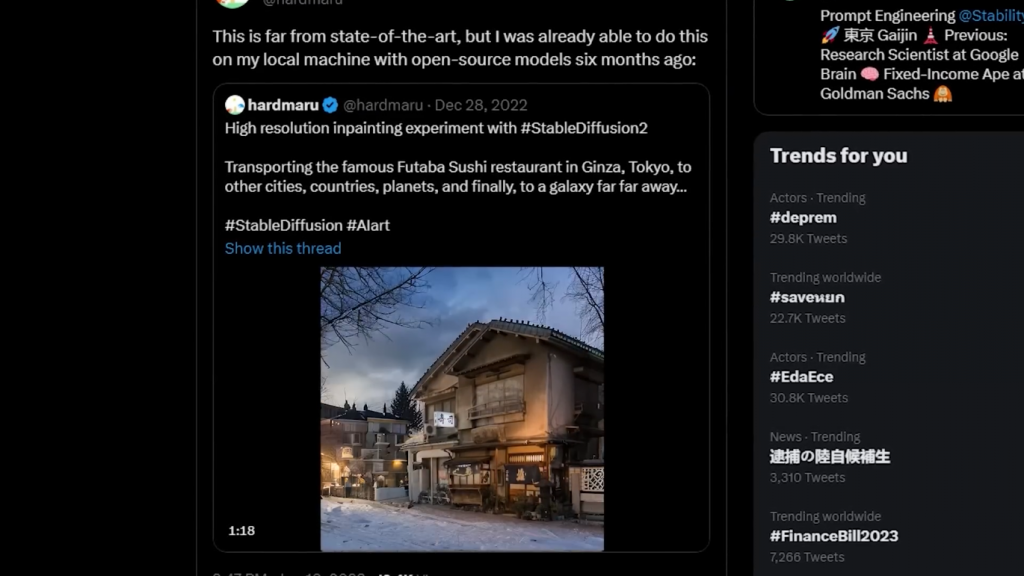Click the Show this thread link
Viewport: 1024px width, 576px height.
point(283,248)
